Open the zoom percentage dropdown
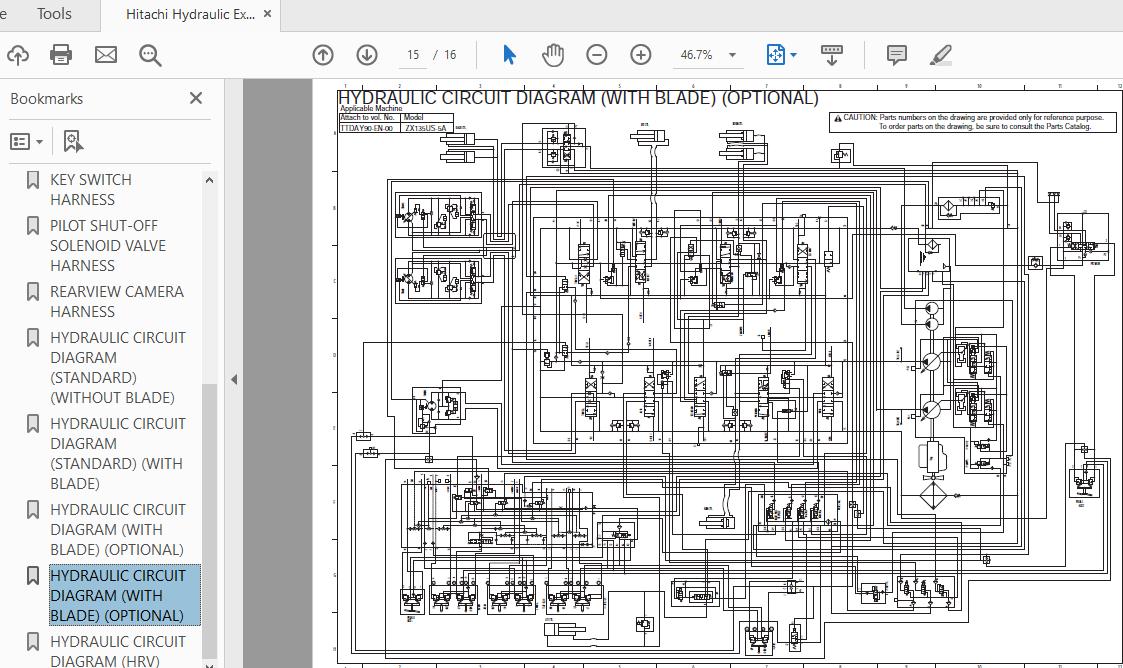 [x=732, y=55]
